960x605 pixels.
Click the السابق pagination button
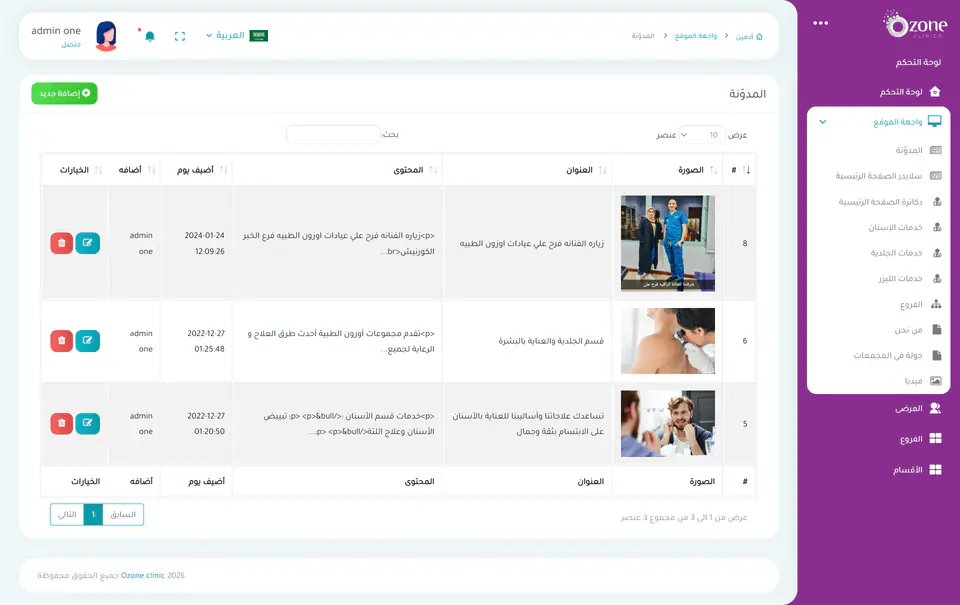tap(123, 514)
